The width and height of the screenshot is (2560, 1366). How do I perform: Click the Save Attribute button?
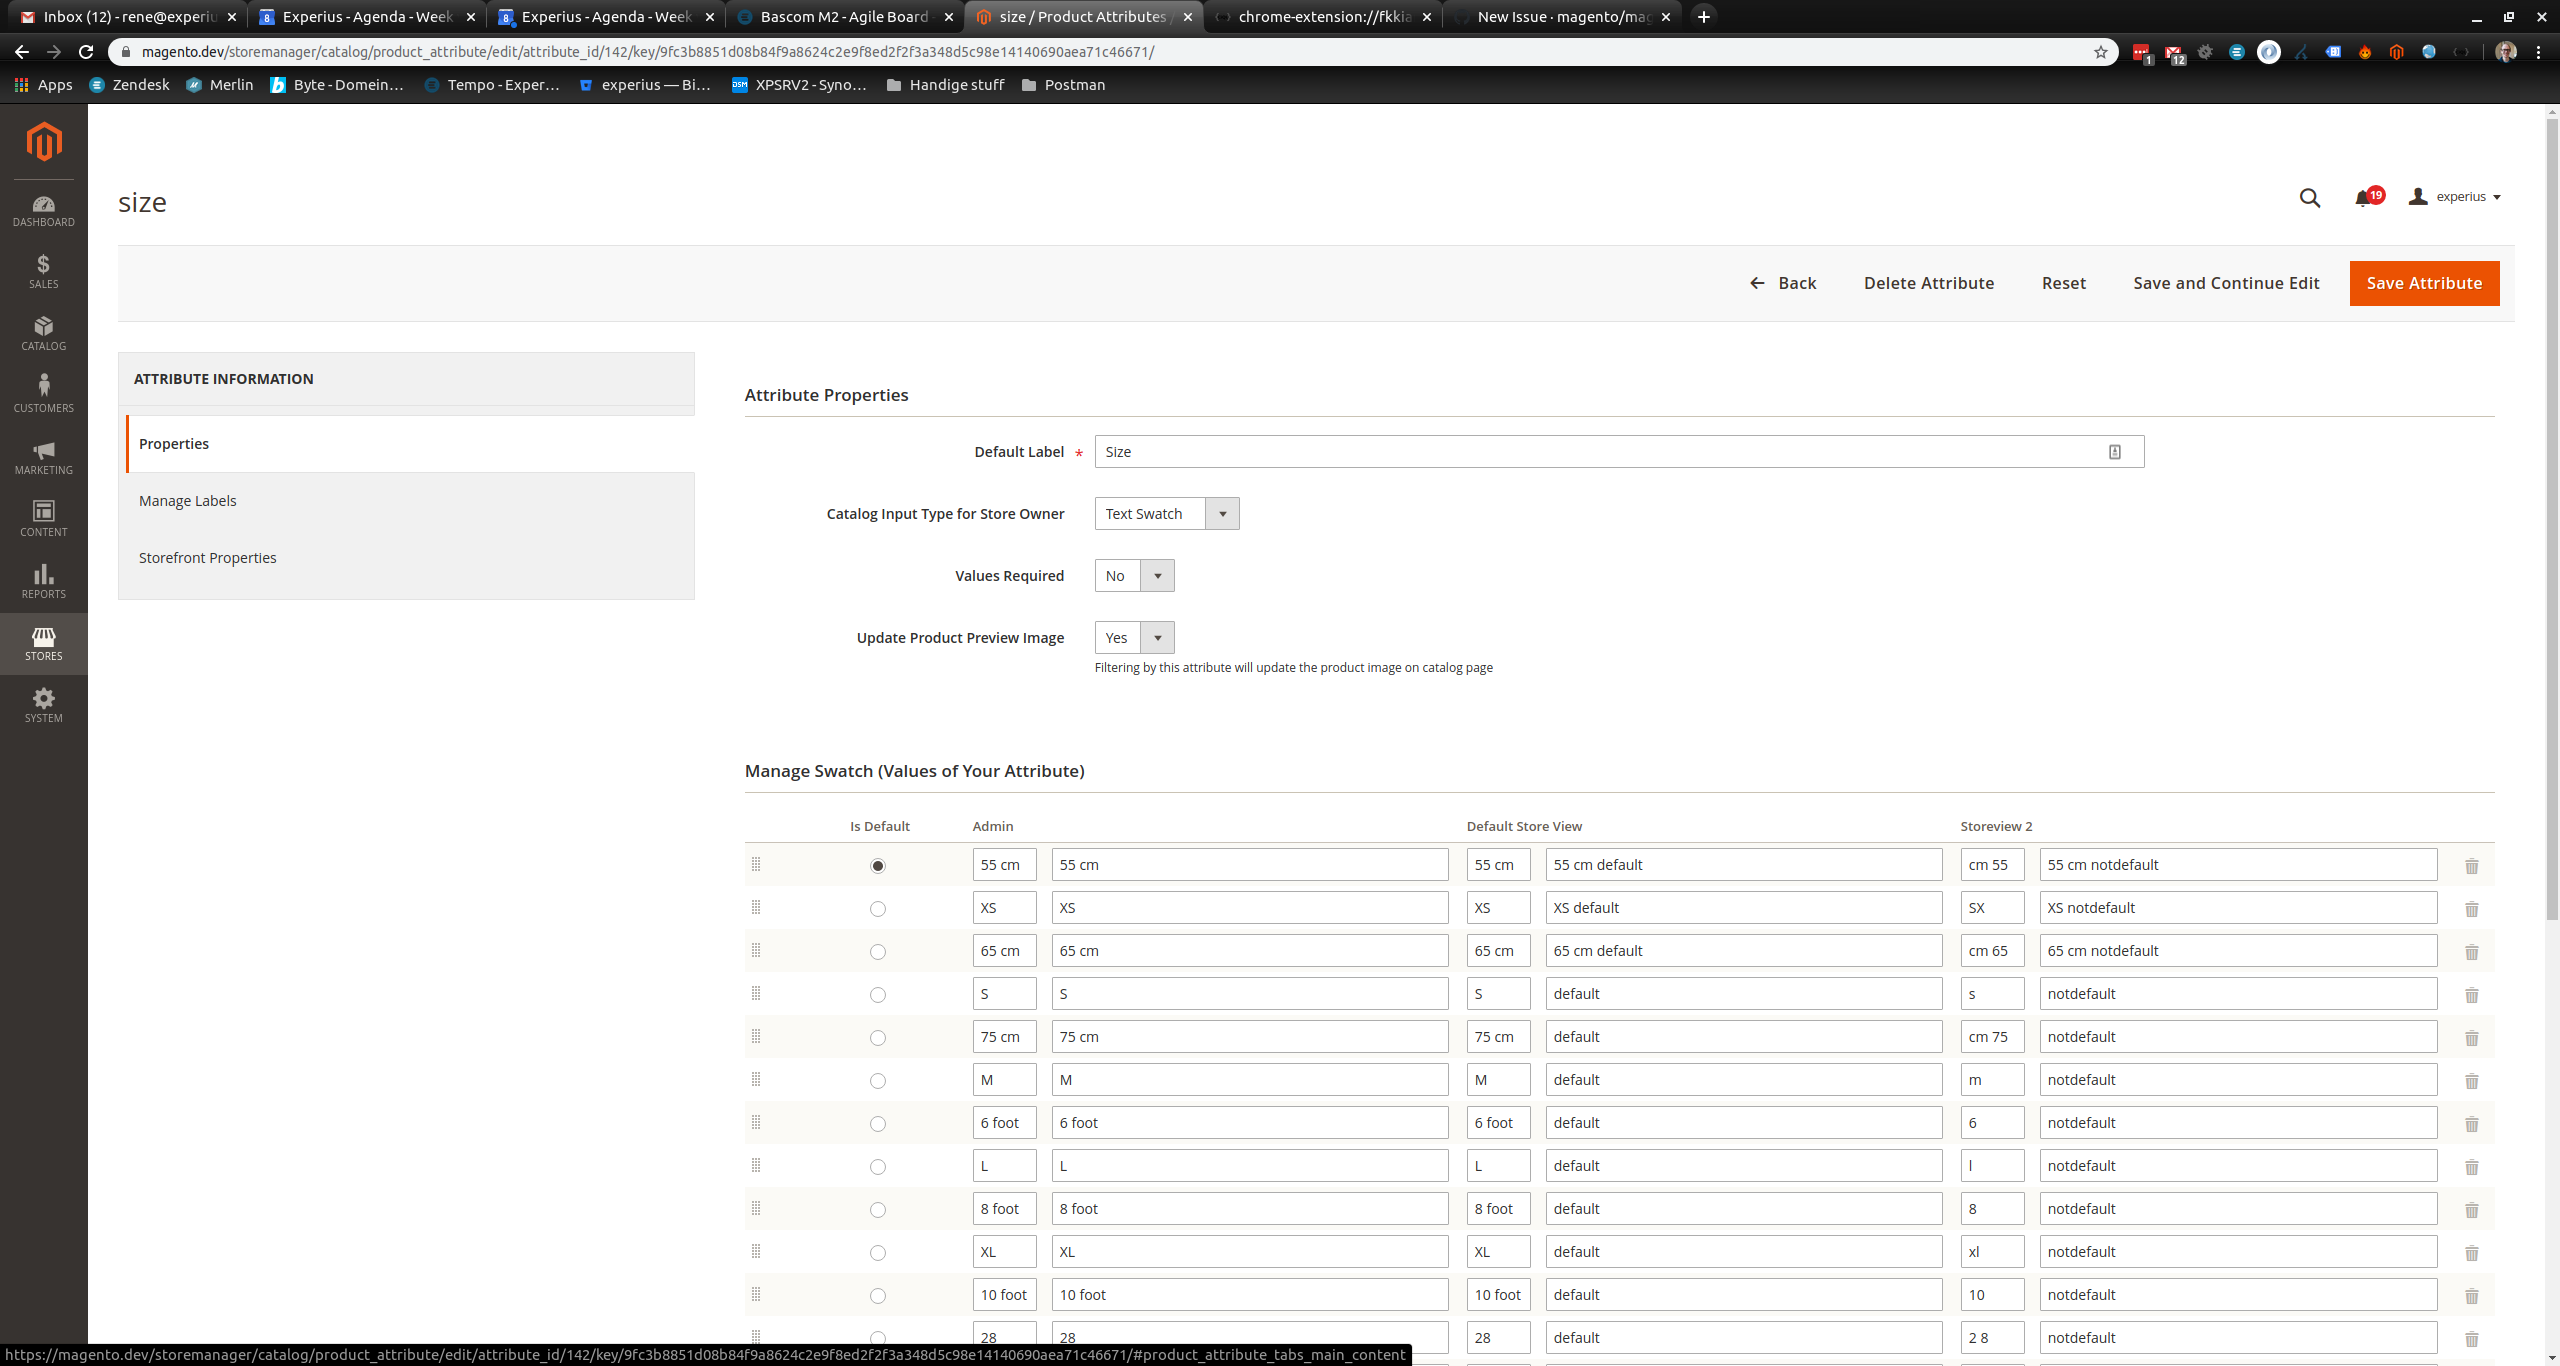(x=2423, y=284)
